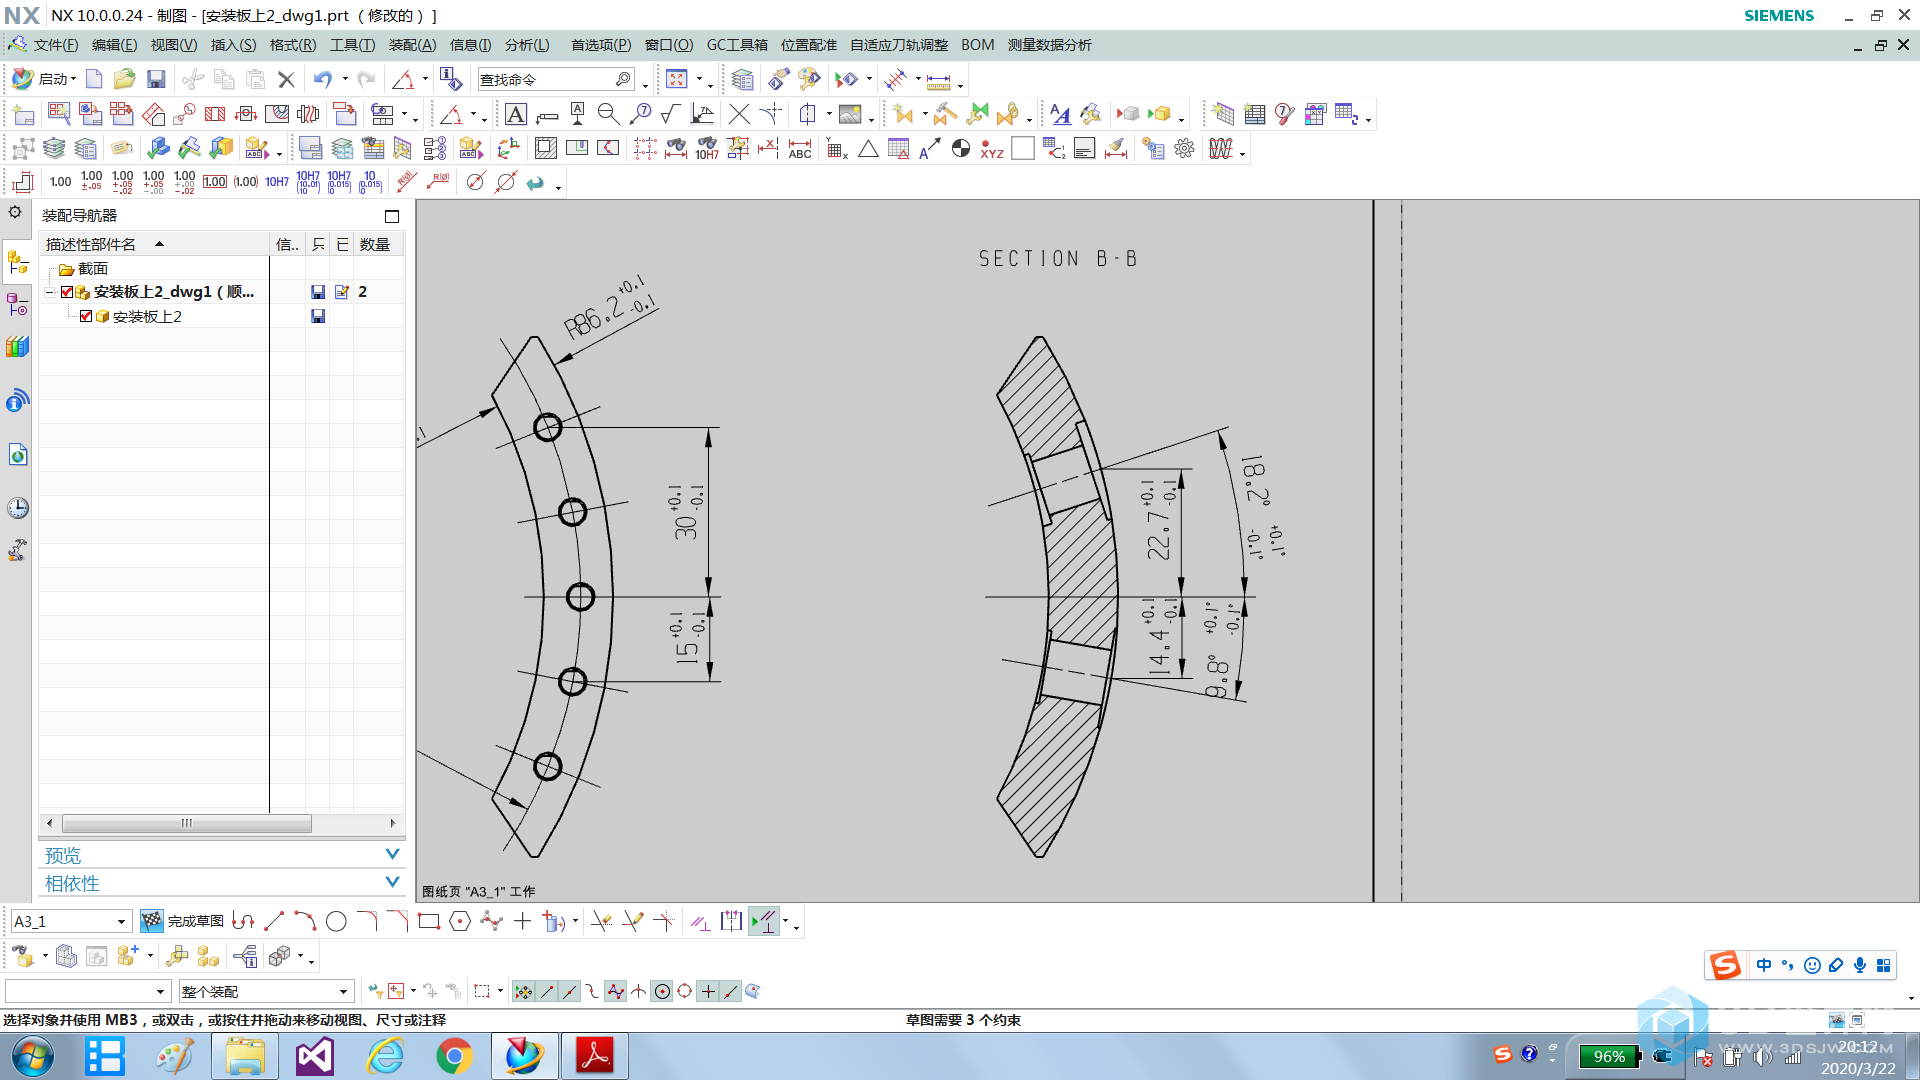Image resolution: width=1920 pixels, height=1080 pixels.
Task: Select the Fillet sketch tool
Action: tap(367, 921)
